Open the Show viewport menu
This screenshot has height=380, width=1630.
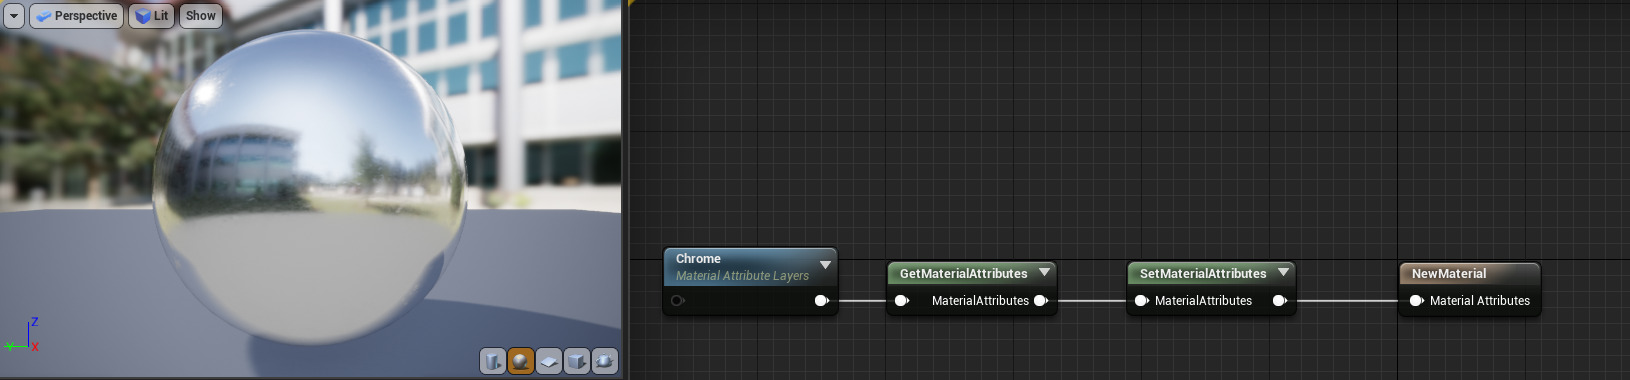pyautogui.click(x=200, y=16)
